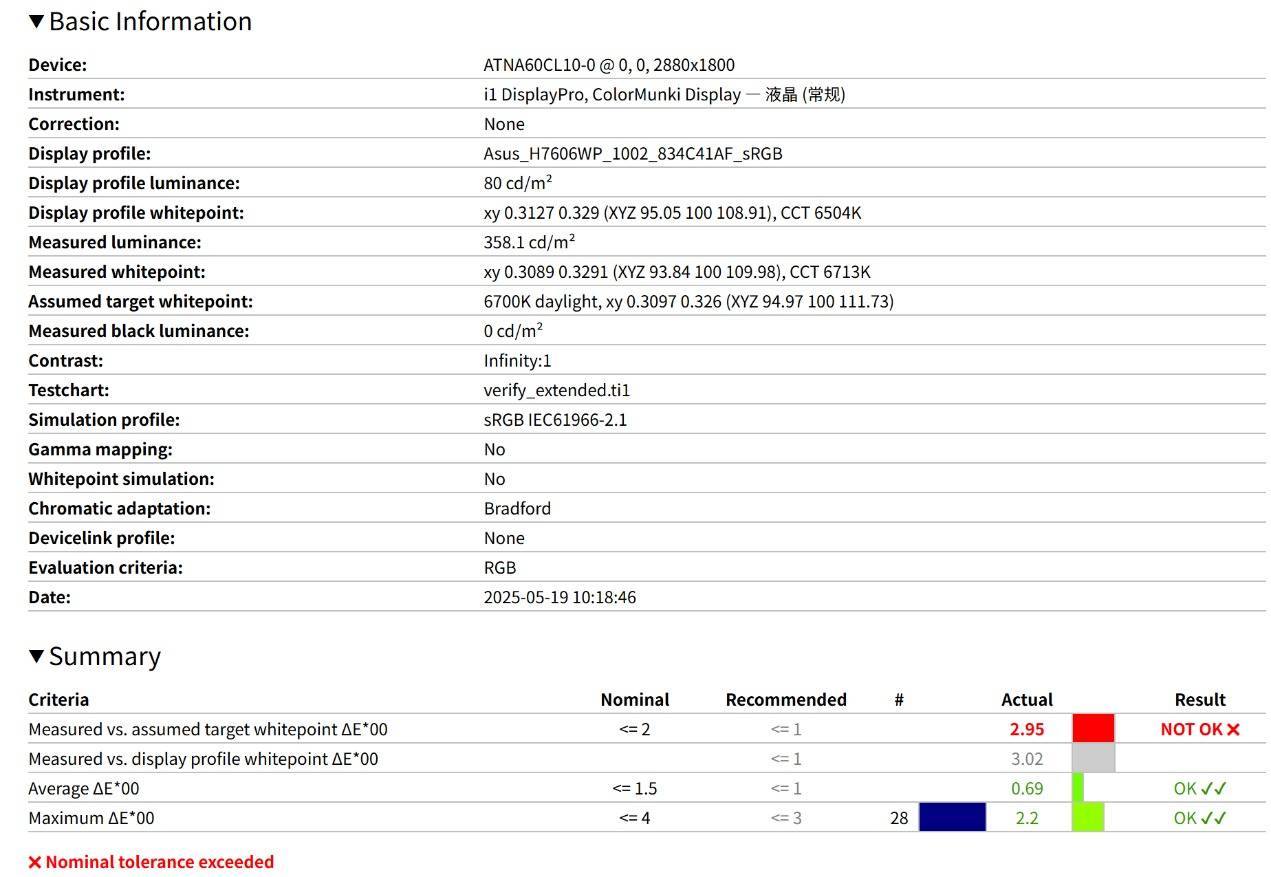1271x877 pixels.
Task: Click the red 2.95 actual value
Action: pos(1027,729)
